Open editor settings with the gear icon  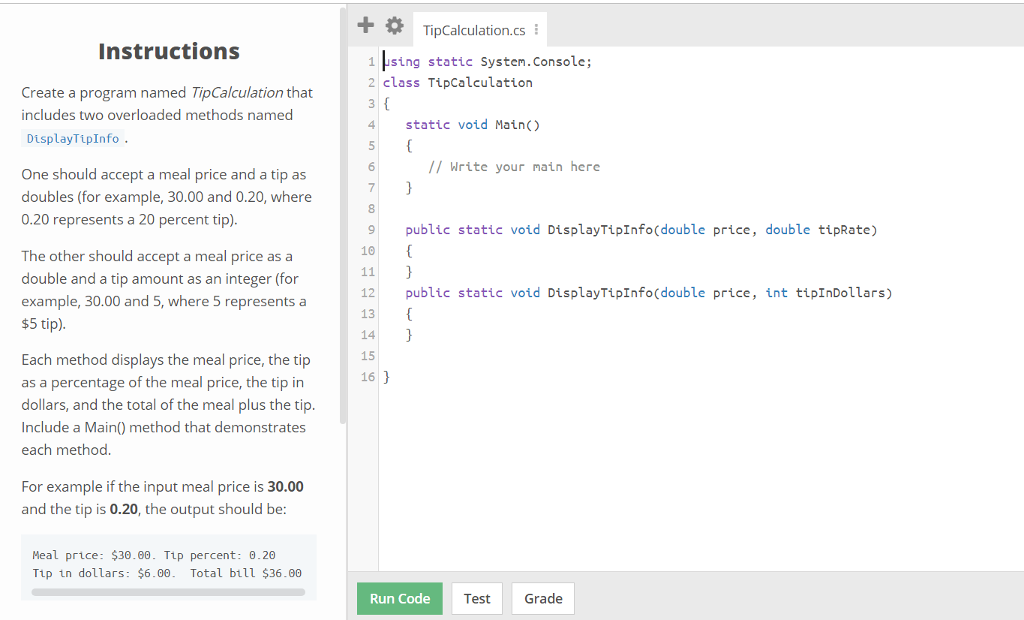pos(394,25)
